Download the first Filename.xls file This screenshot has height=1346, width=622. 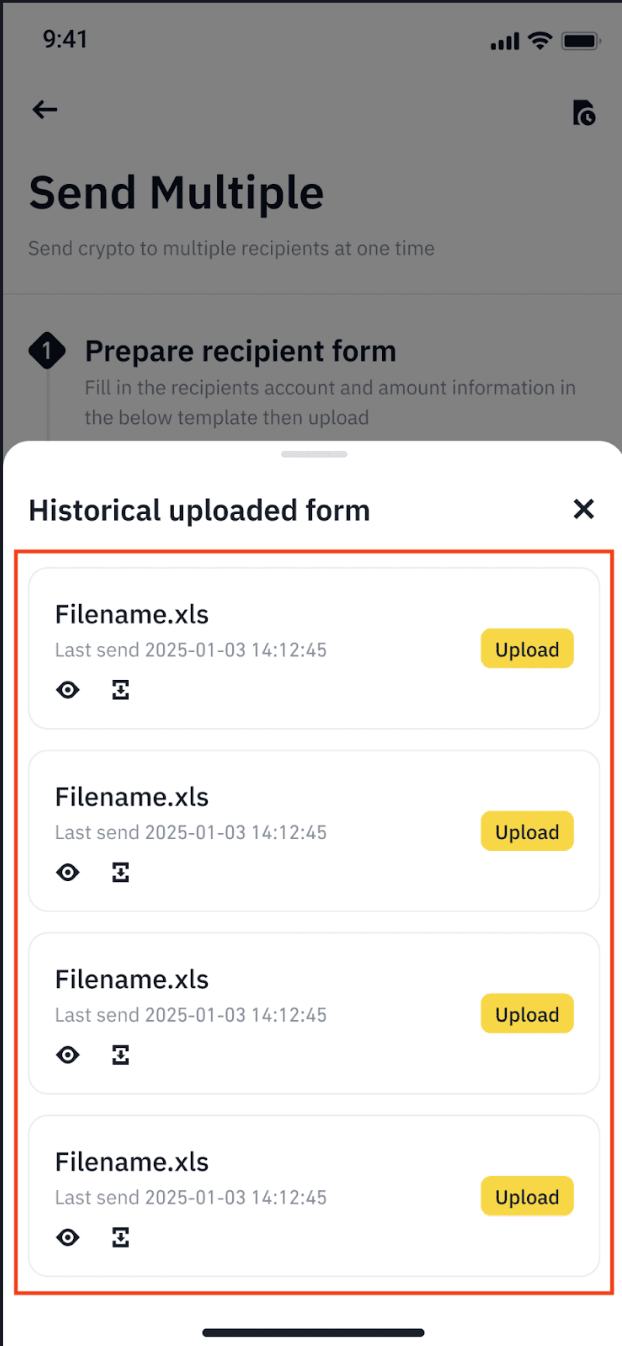[x=121, y=690]
